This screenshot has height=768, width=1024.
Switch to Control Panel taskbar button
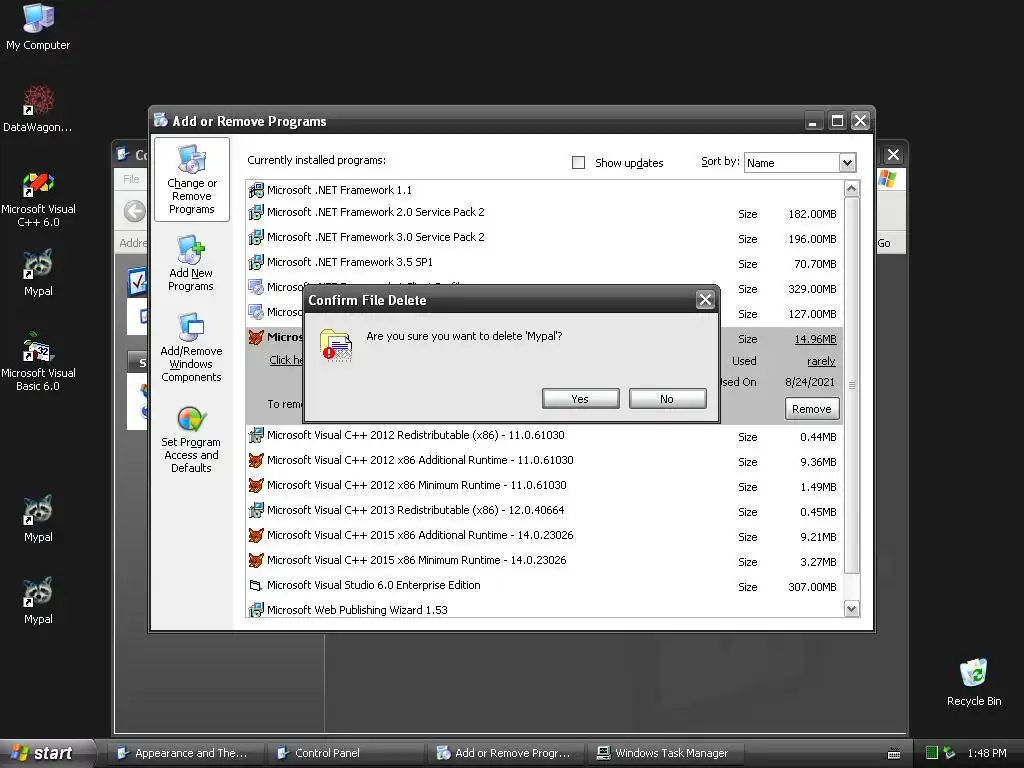pyautogui.click(x=346, y=753)
